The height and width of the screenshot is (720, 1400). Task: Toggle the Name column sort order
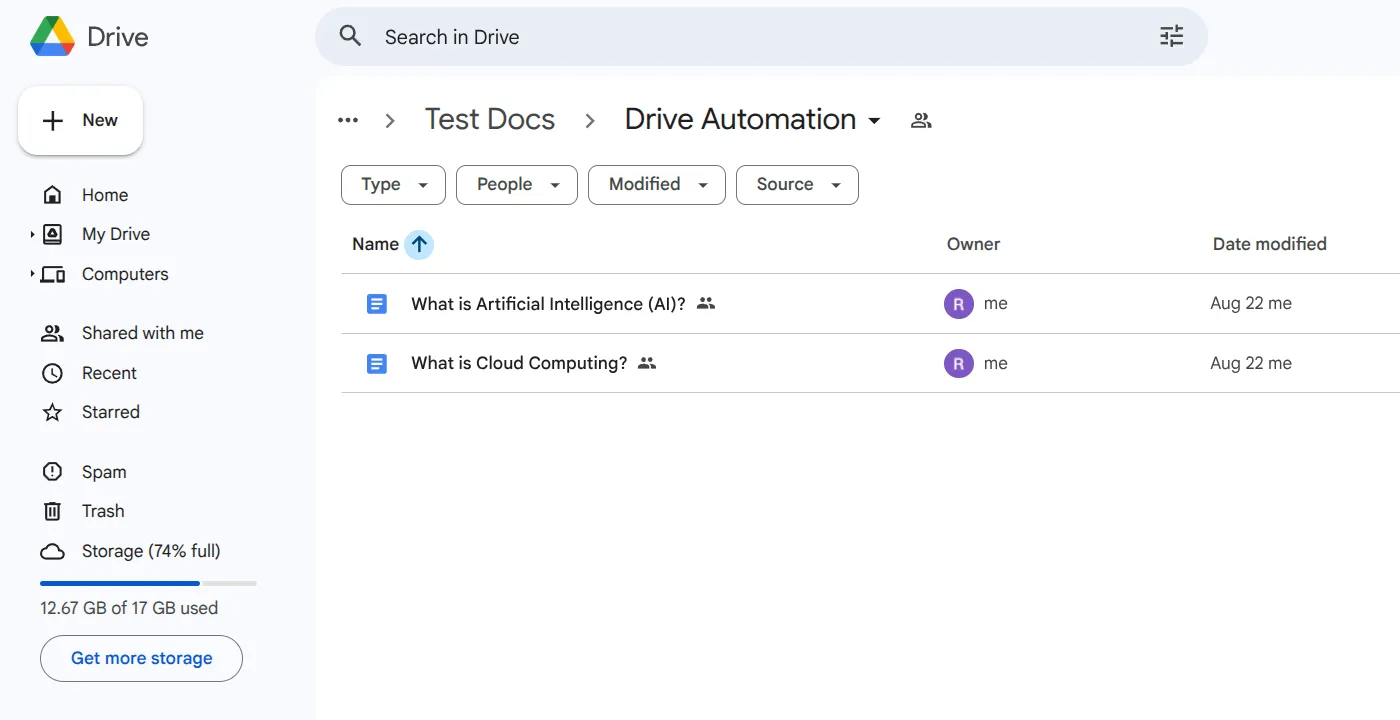418,244
